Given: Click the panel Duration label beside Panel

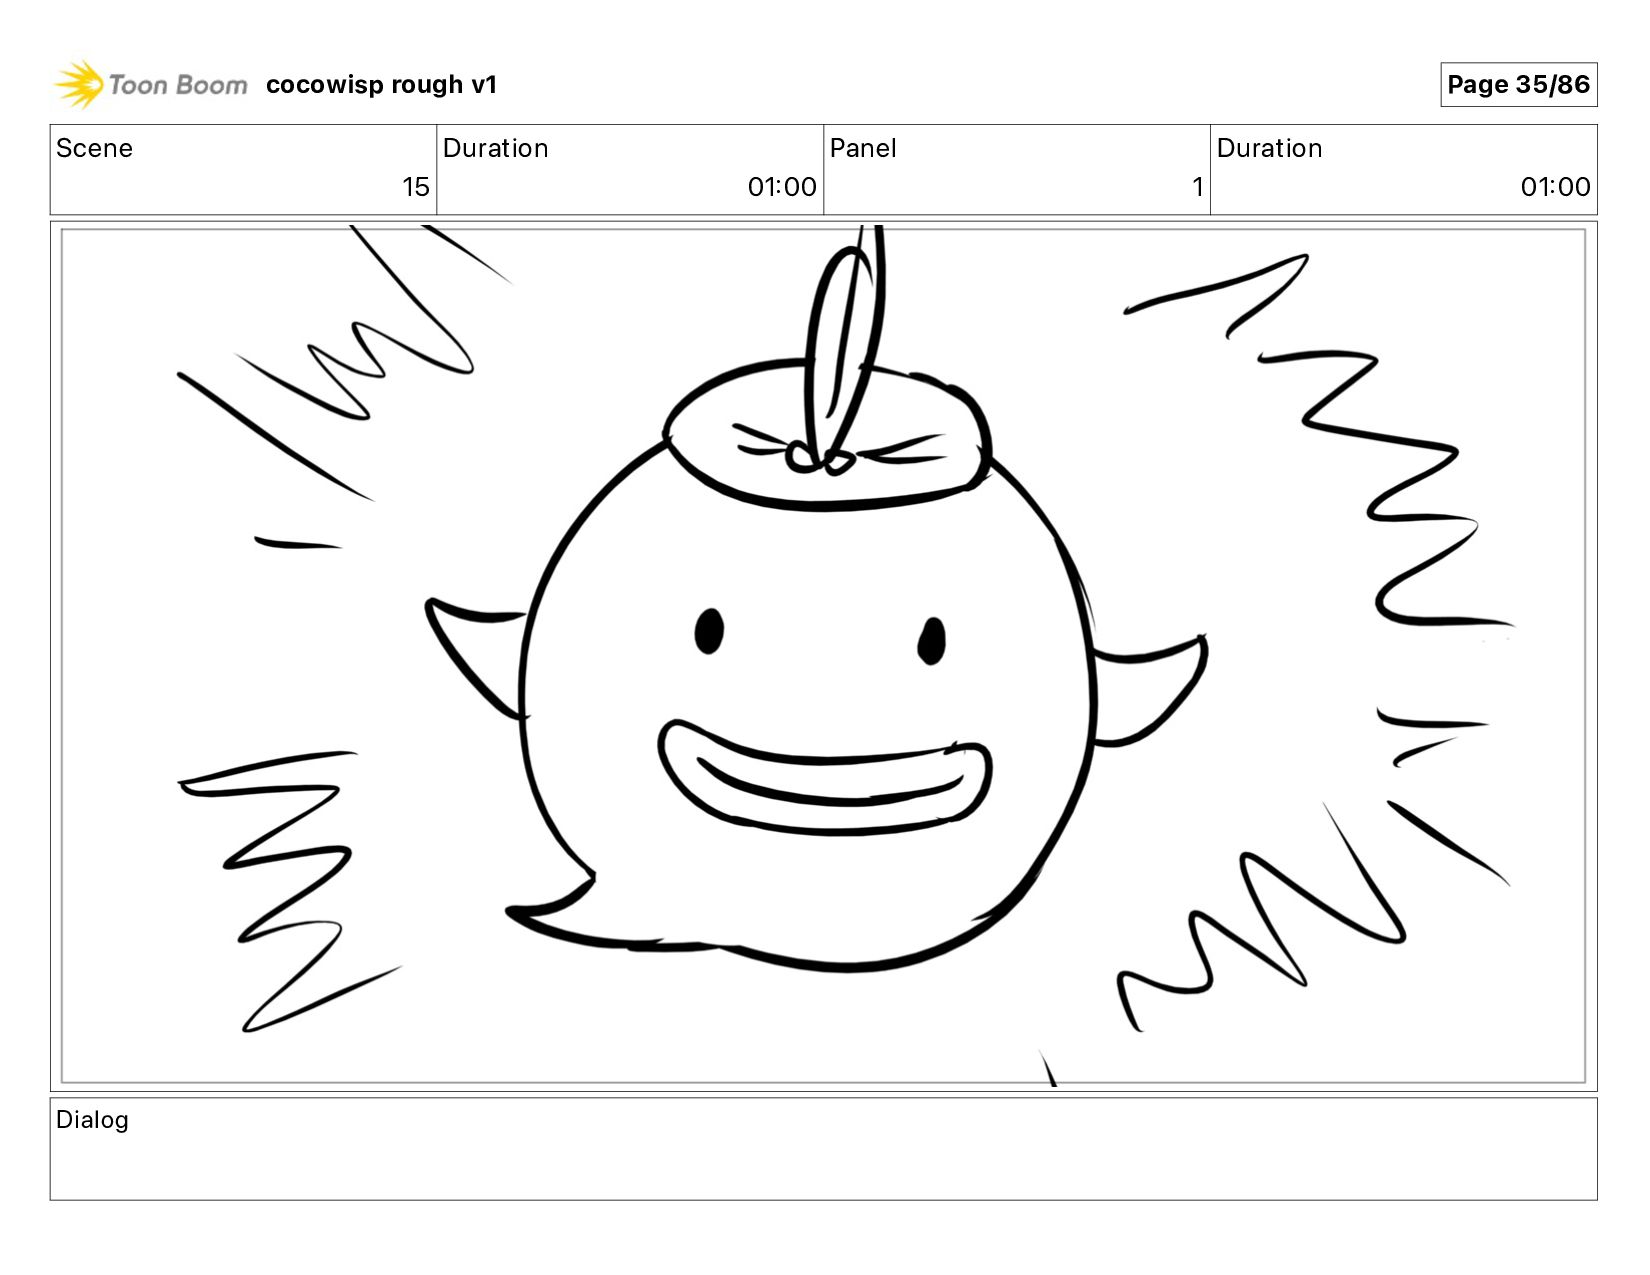Looking at the screenshot, I should tap(1269, 148).
